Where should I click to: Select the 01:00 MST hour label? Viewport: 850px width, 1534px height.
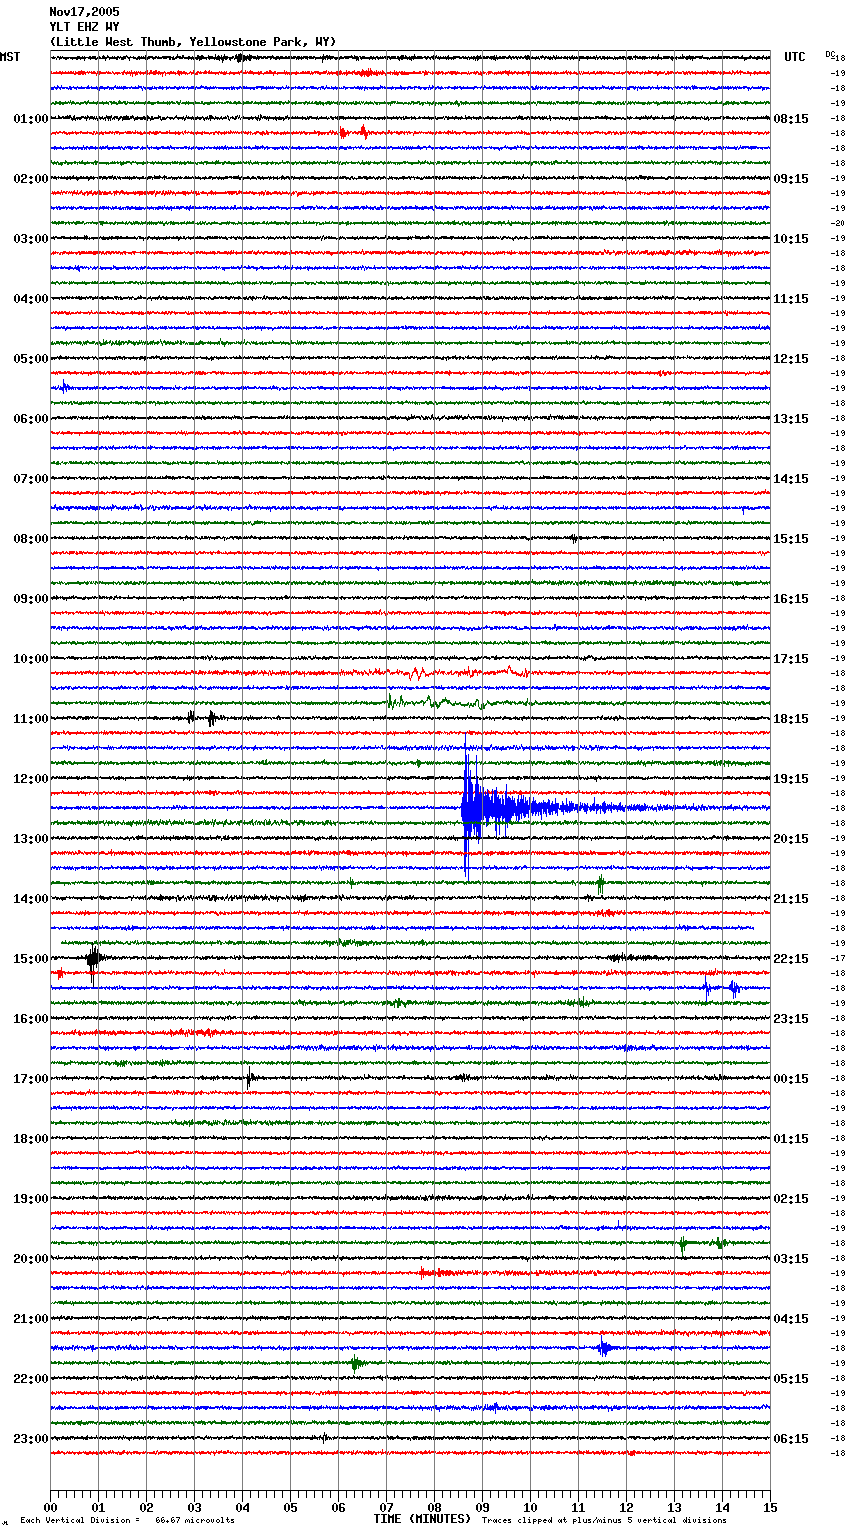pos(30,119)
